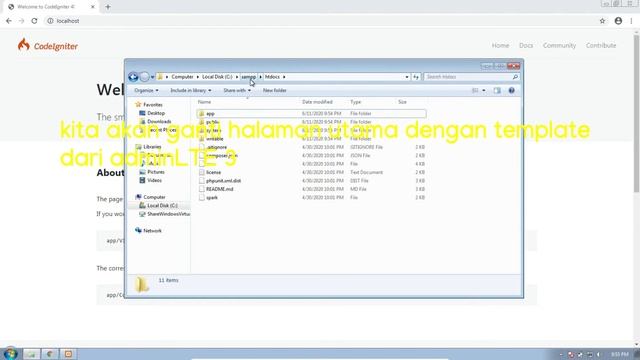The width and height of the screenshot is (640, 360).
Task: Open Desktop in navigation pane
Action: (156, 113)
